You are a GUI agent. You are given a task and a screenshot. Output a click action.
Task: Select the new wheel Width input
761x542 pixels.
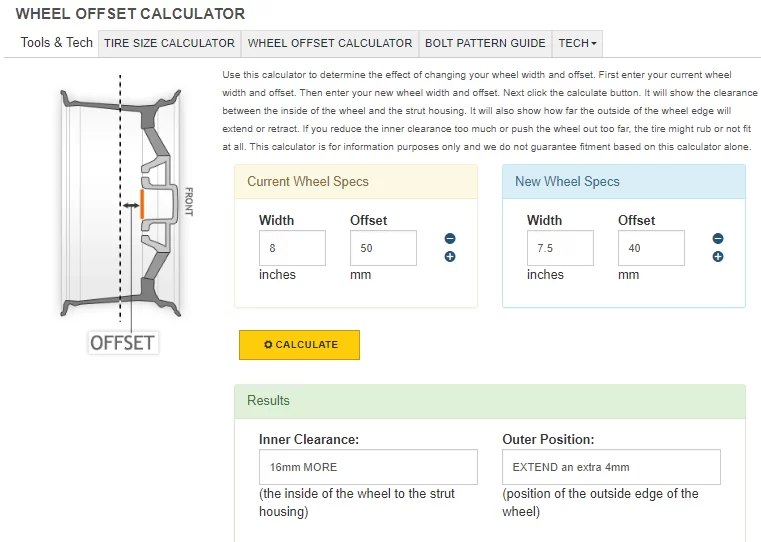(x=560, y=248)
